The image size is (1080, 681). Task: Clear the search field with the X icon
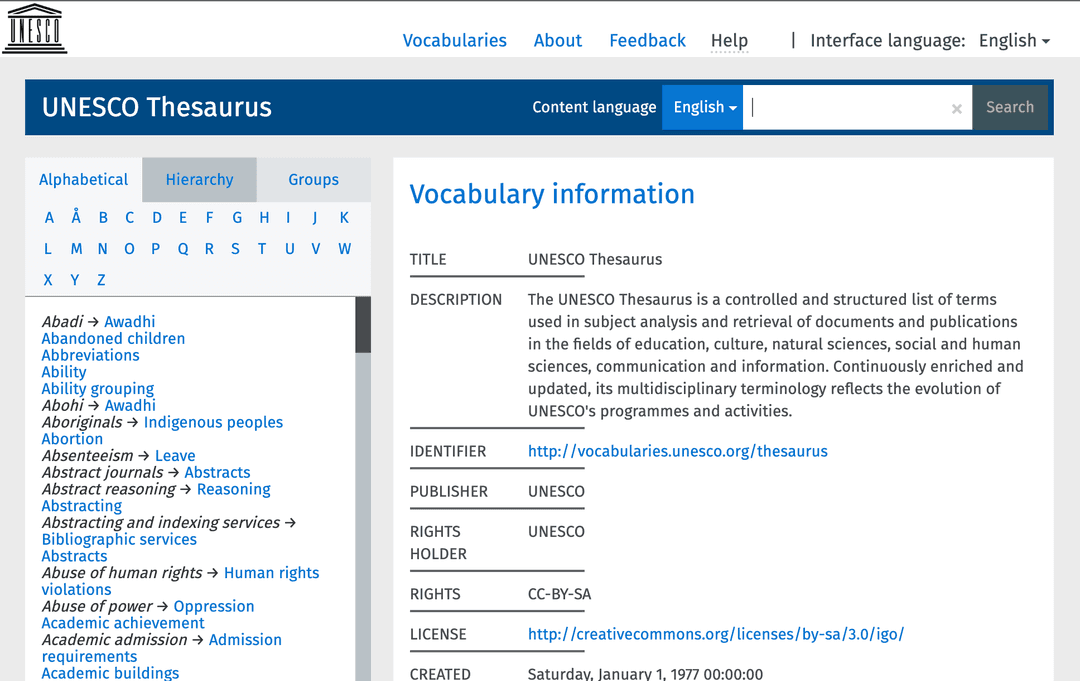pos(957,108)
